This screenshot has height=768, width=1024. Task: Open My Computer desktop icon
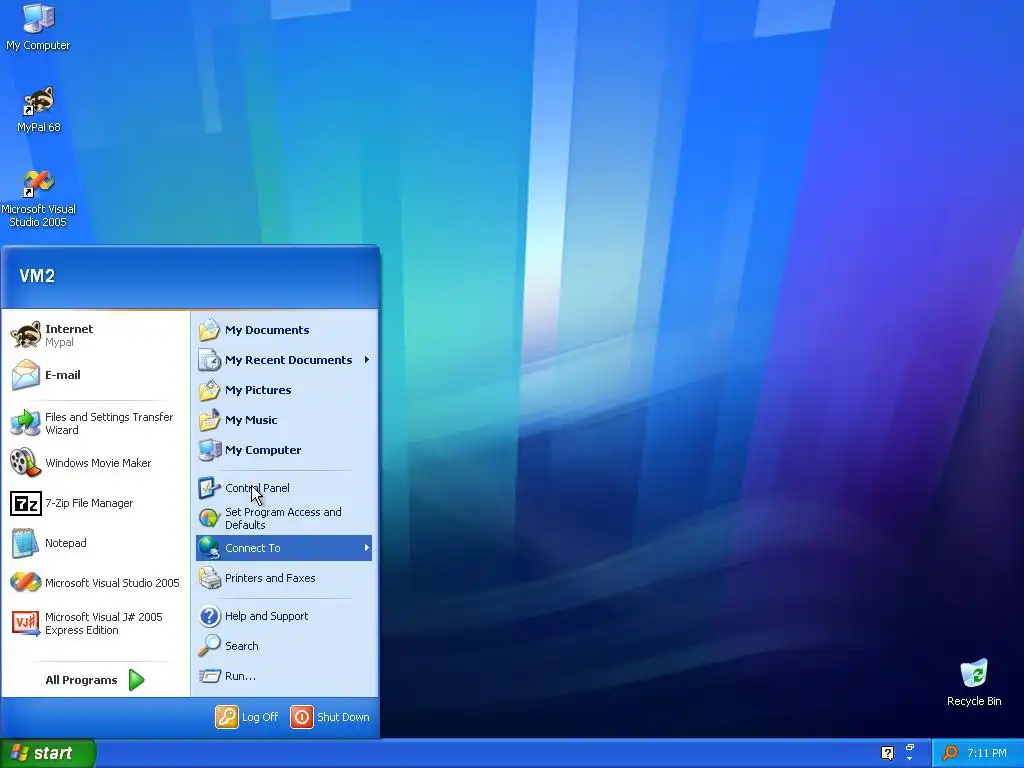pos(38,27)
